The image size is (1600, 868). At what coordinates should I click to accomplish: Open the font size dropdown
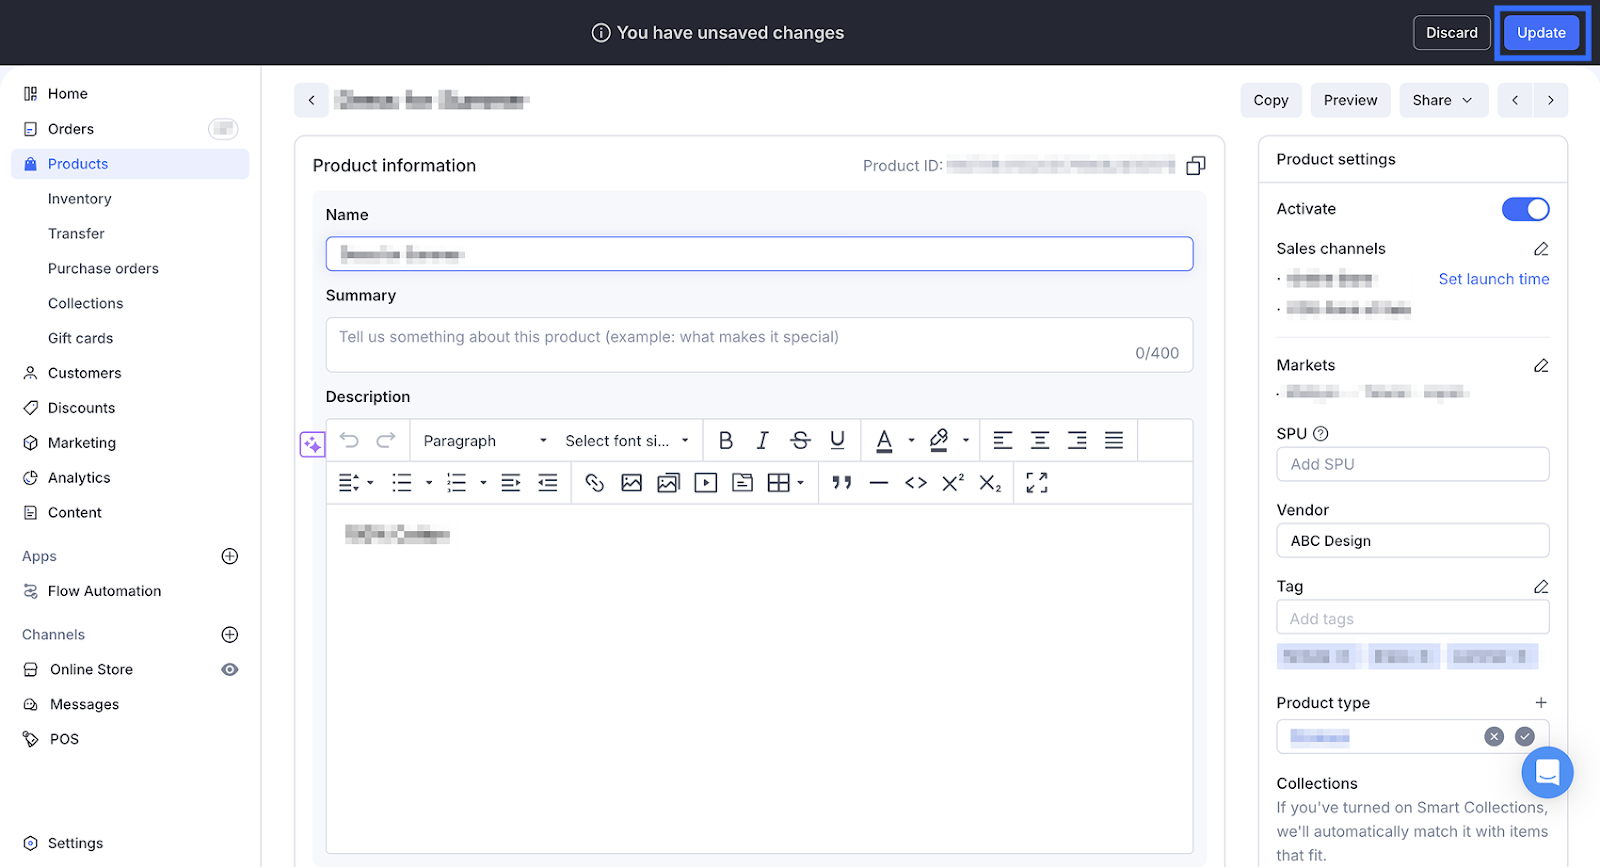tap(627, 441)
